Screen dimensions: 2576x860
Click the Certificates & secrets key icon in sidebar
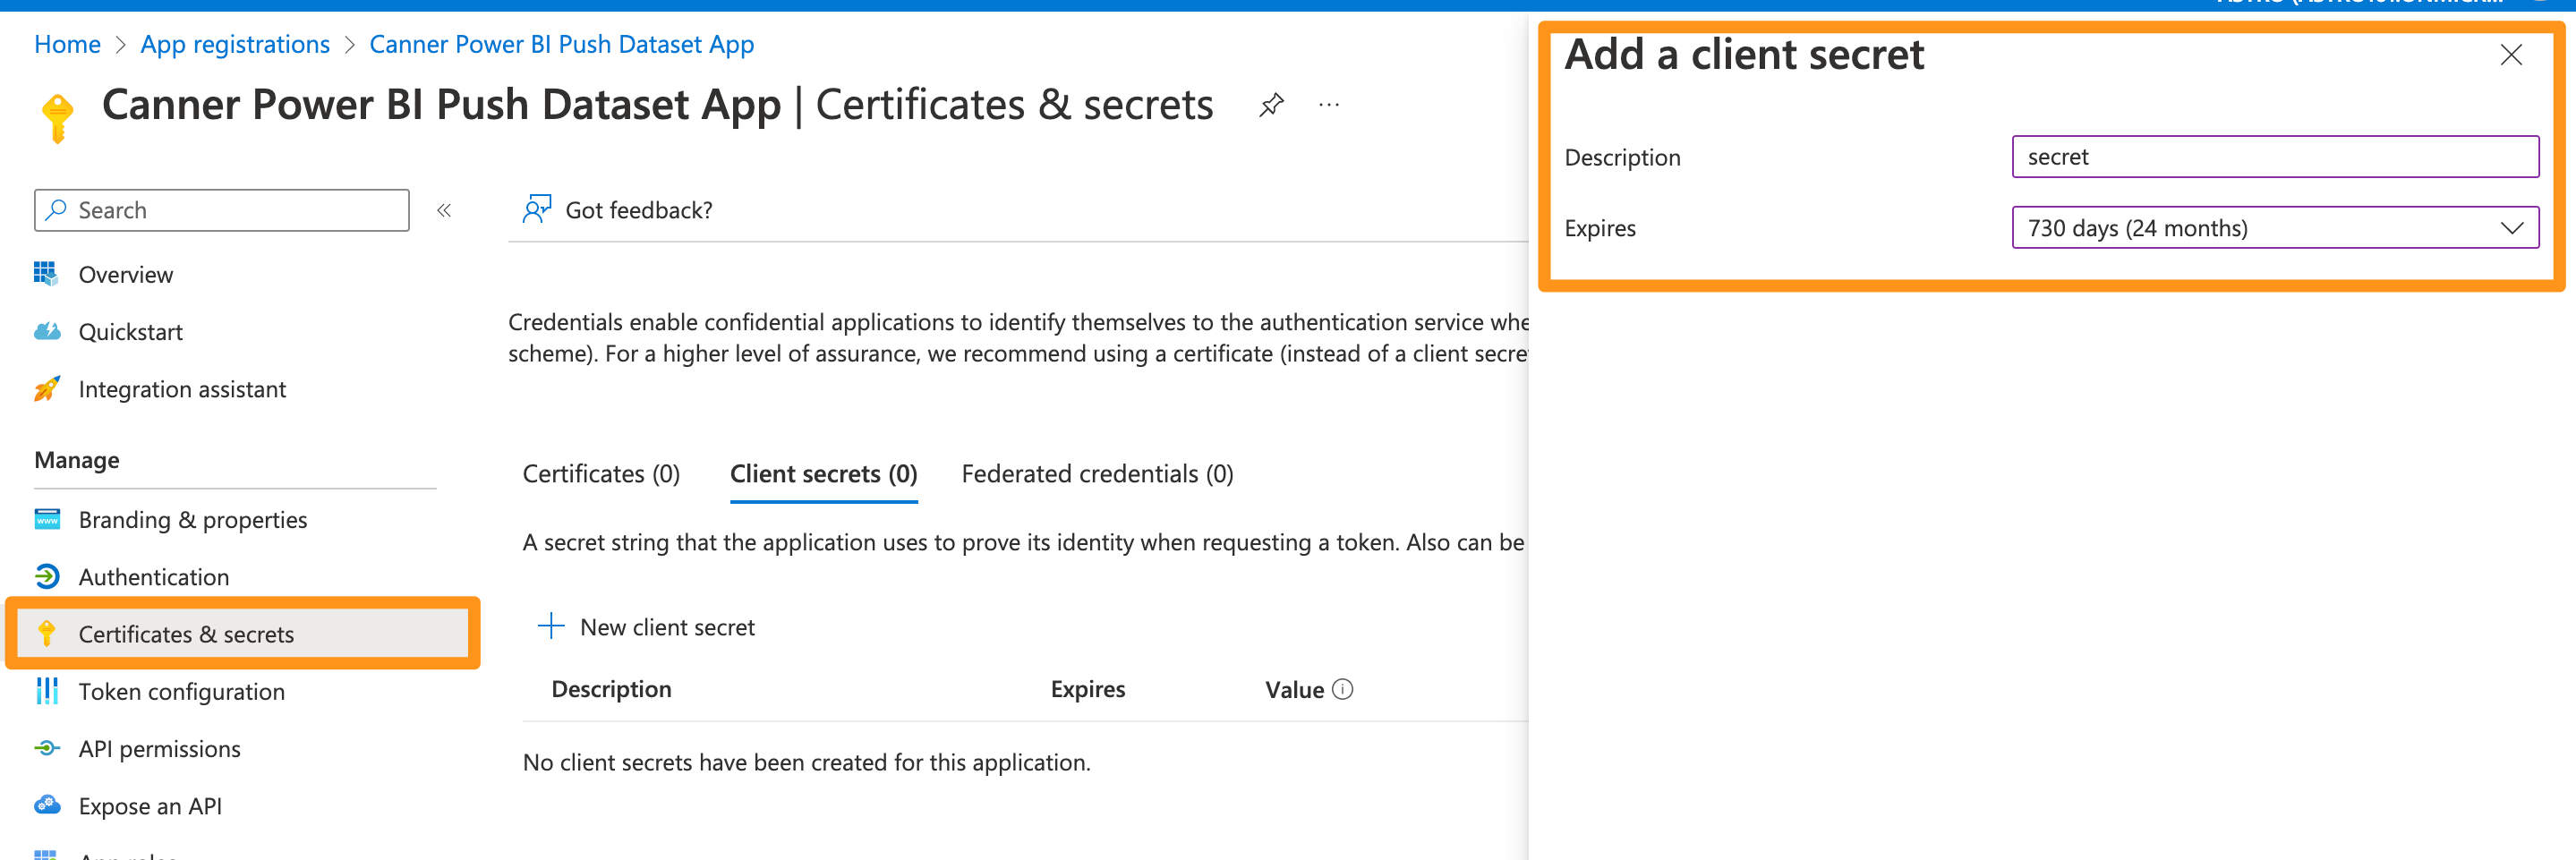(46, 633)
